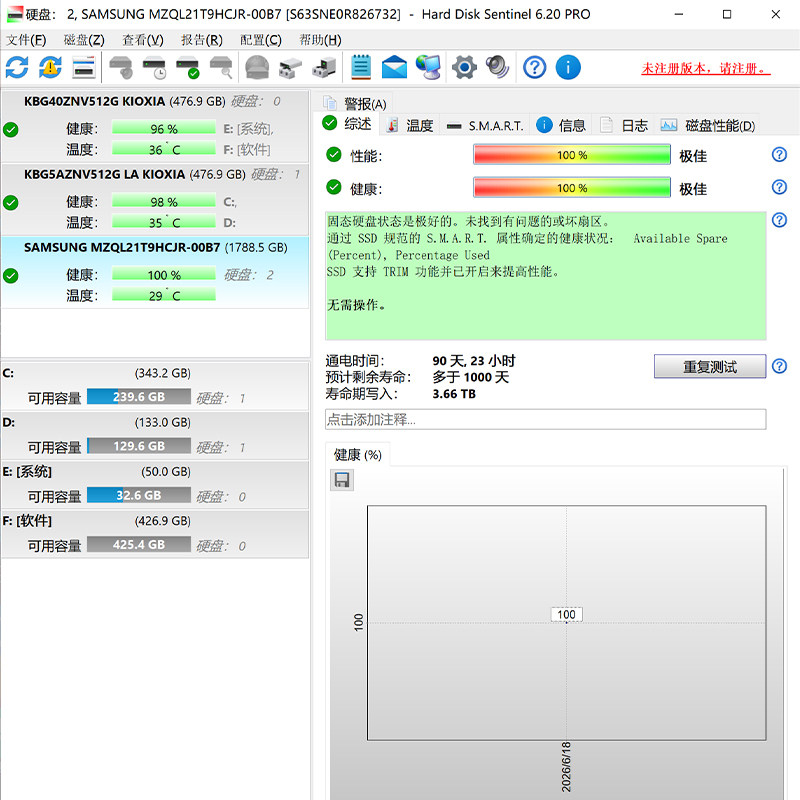The height and width of the screenshot is (800, 800).
Task: Click the blue question mark toolbar icon
Action: pos(535,67)
